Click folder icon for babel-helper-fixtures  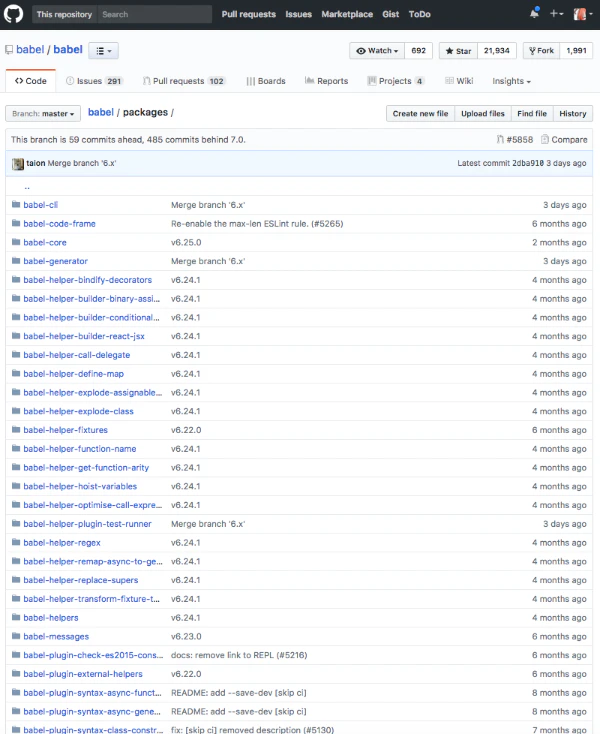coord(16,429)
